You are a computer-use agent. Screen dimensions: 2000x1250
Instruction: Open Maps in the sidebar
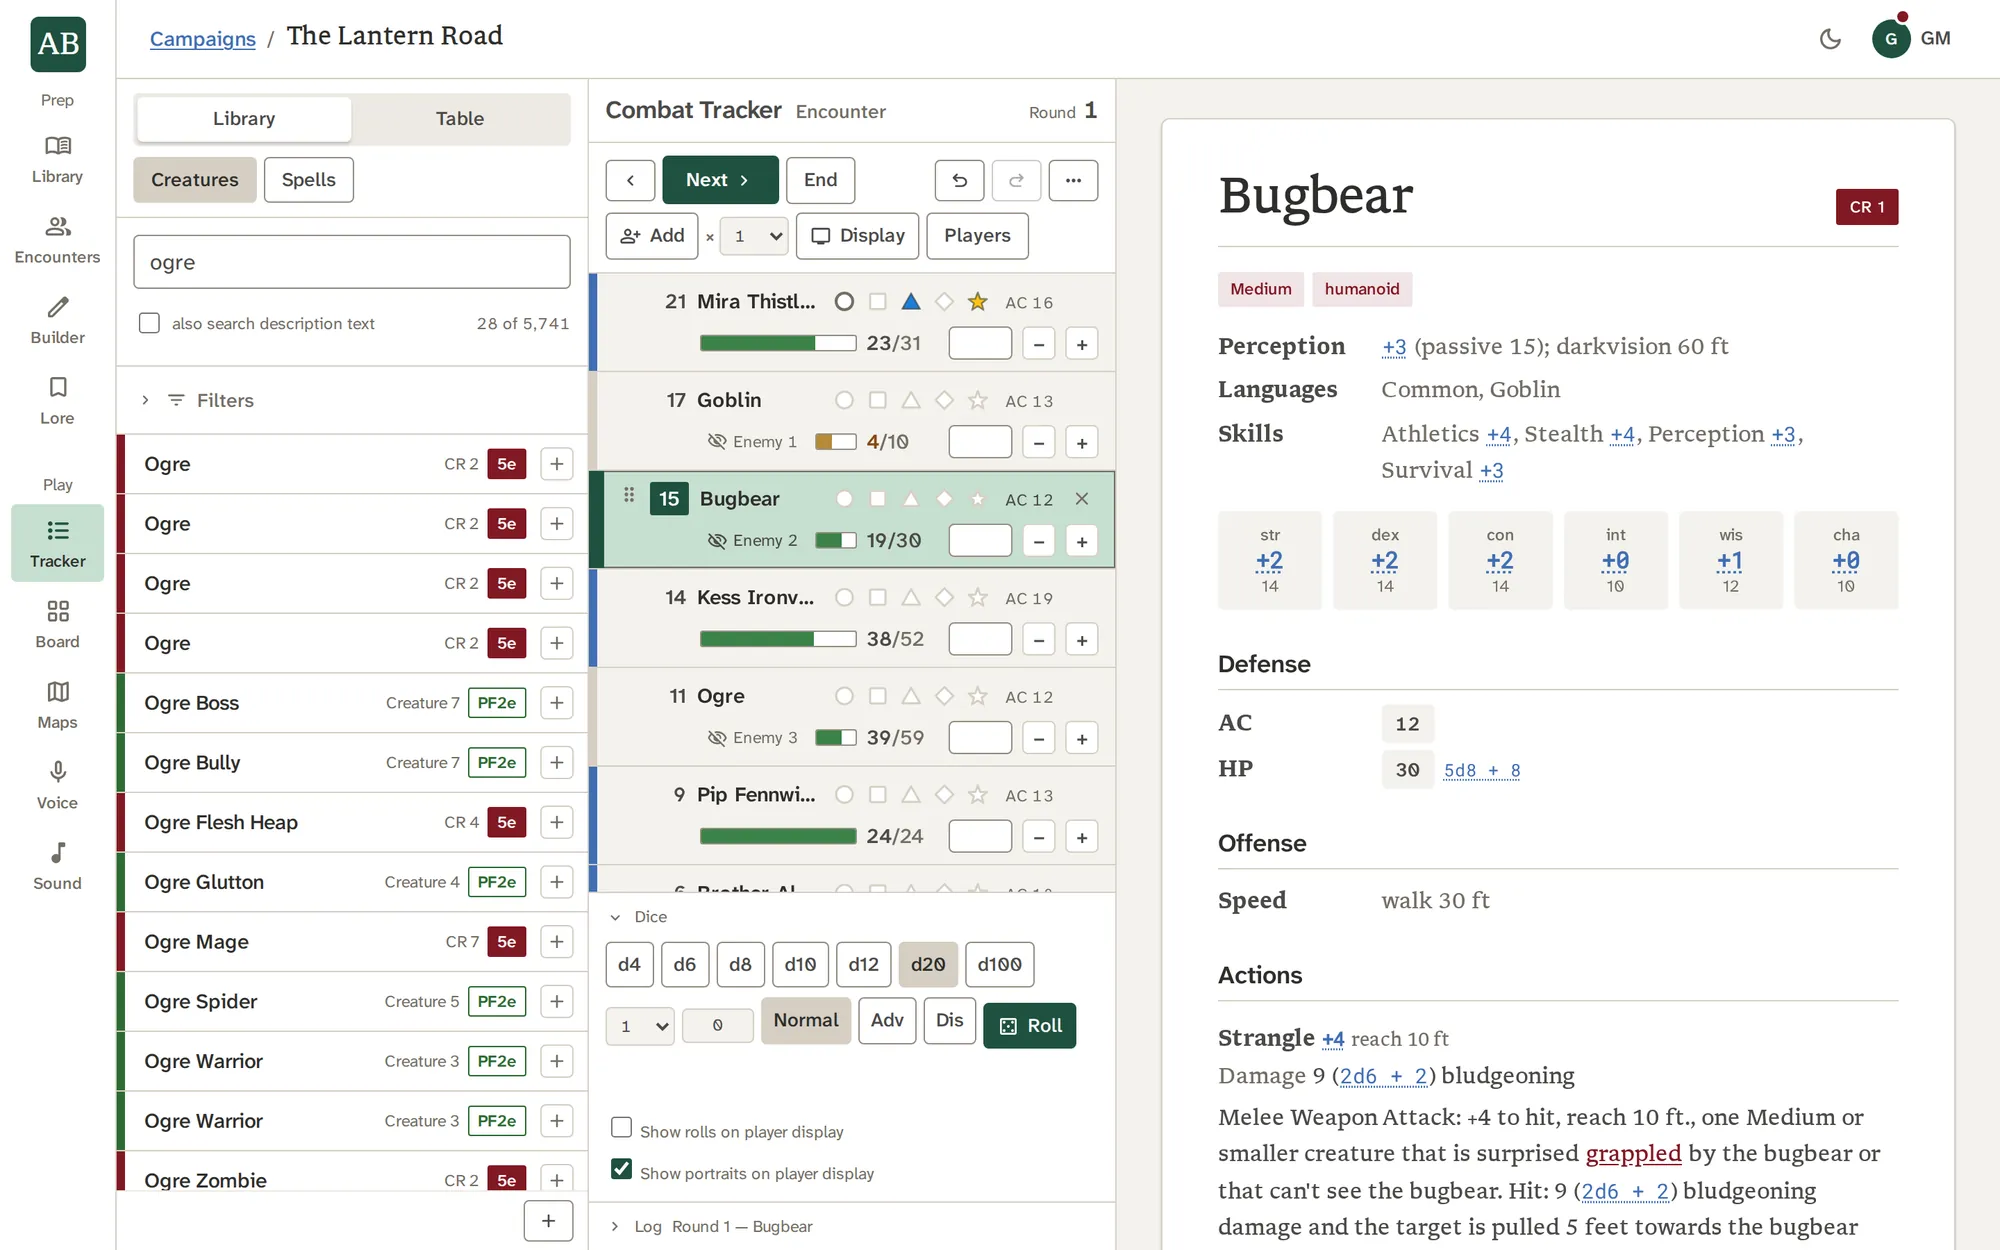pyautogui.click(x=57, y=705)
